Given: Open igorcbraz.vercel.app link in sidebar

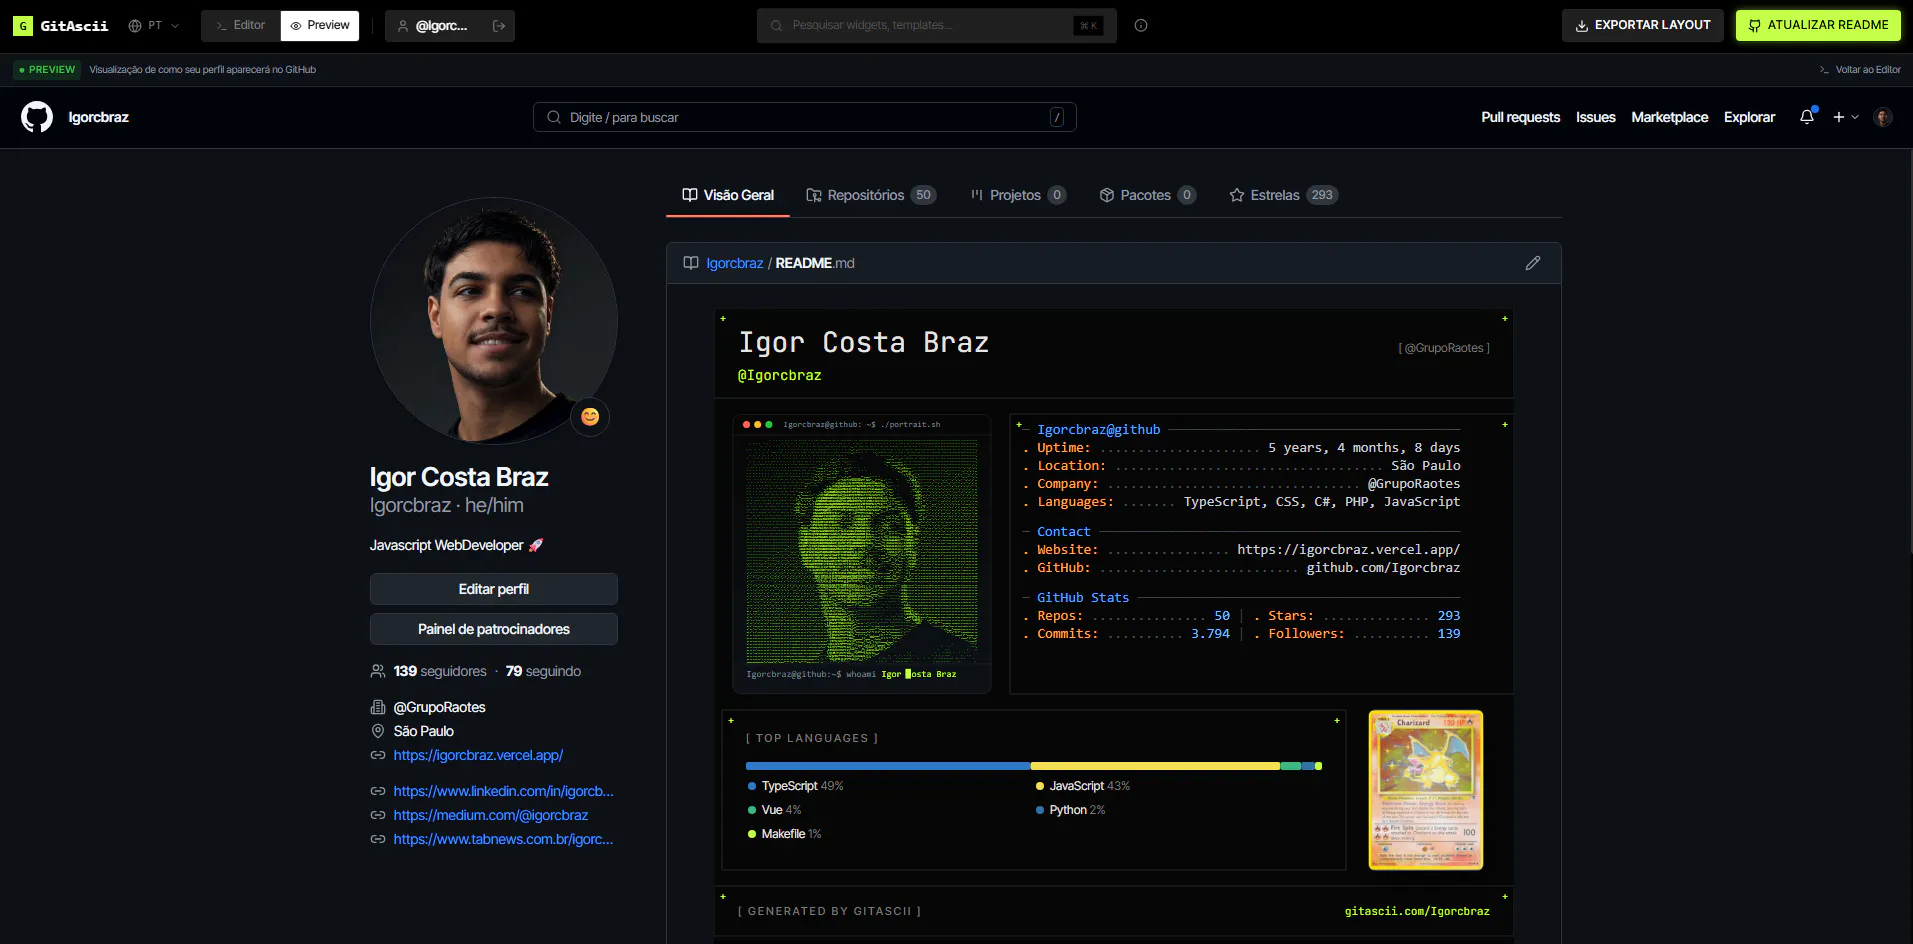Looking at the screenshot, I should coord(478,755).
